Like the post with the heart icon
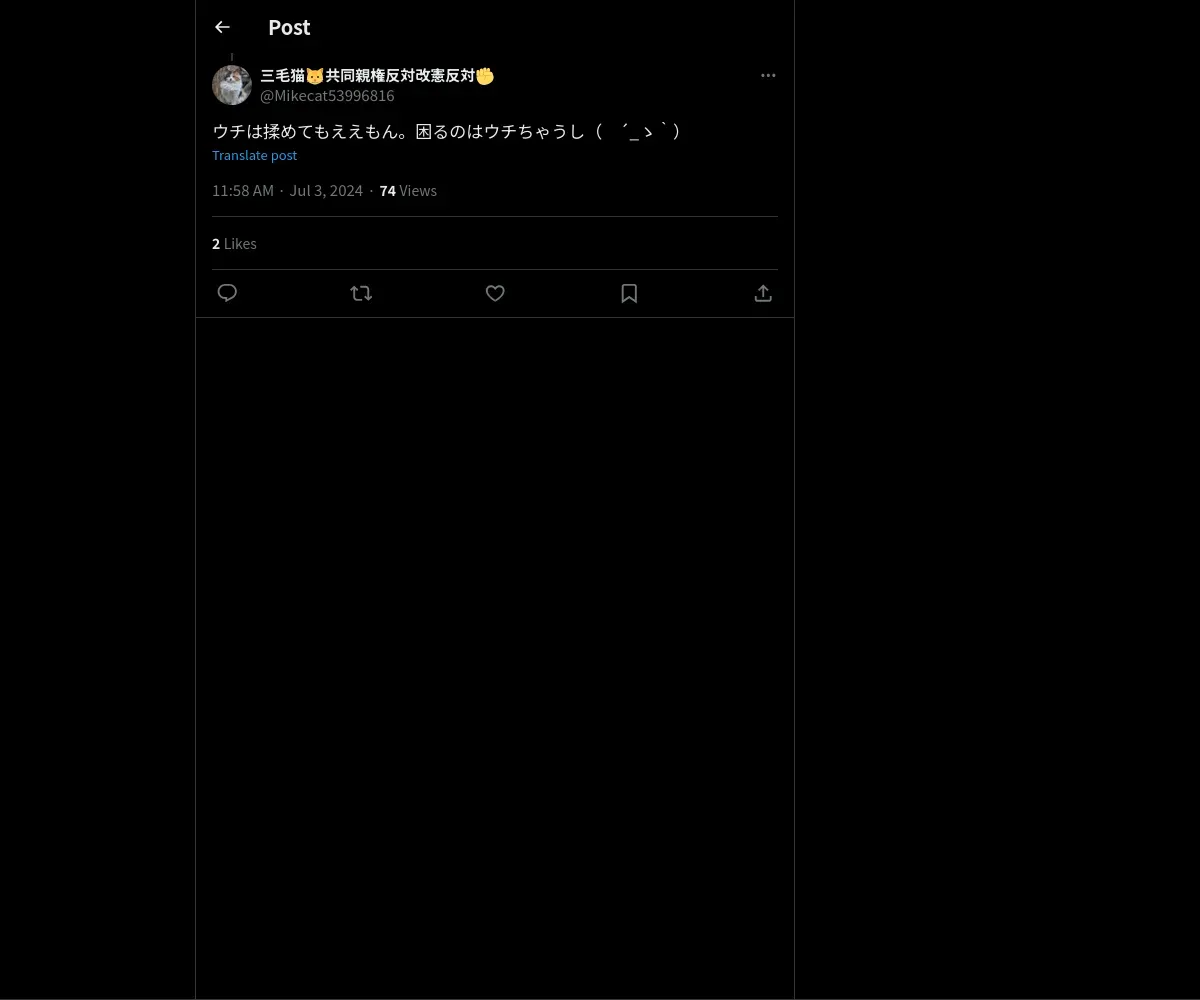This screenshot has height=1000, width=1200. click(495, 293)
